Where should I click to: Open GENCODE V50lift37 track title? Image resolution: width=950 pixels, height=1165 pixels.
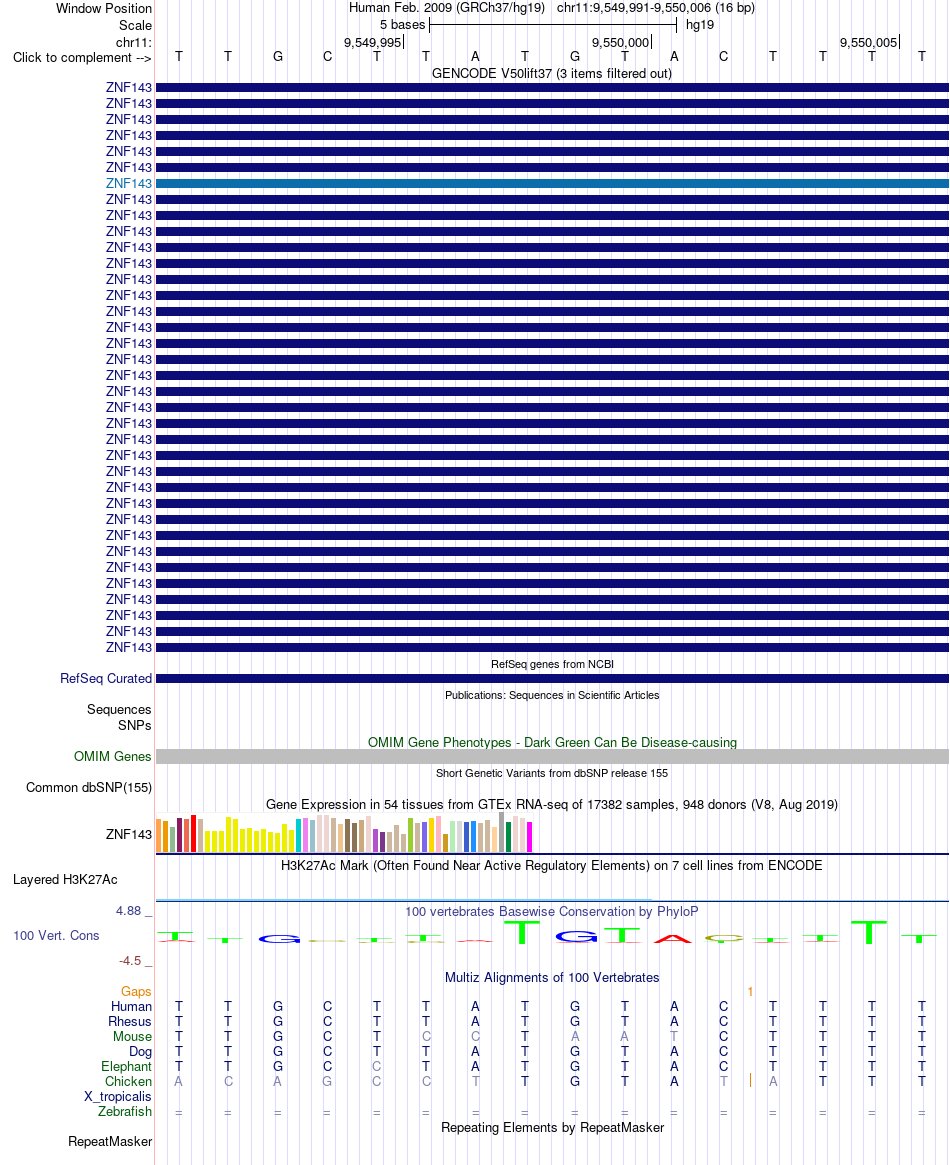pyautogui.click(x=552, y=74)
